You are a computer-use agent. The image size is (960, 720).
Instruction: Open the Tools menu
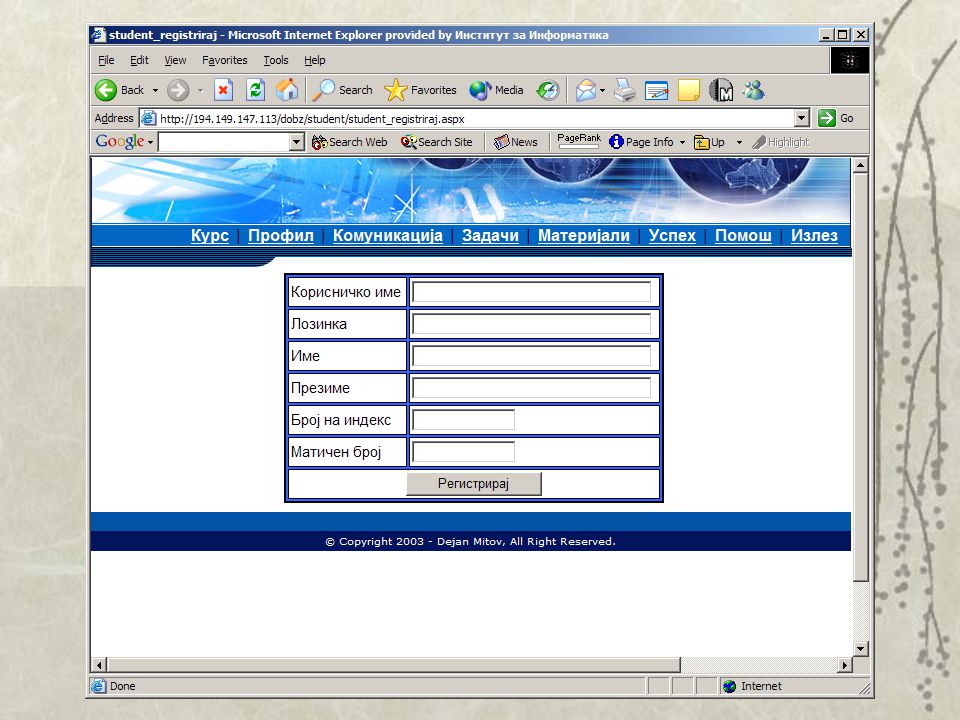pos(276,60)
